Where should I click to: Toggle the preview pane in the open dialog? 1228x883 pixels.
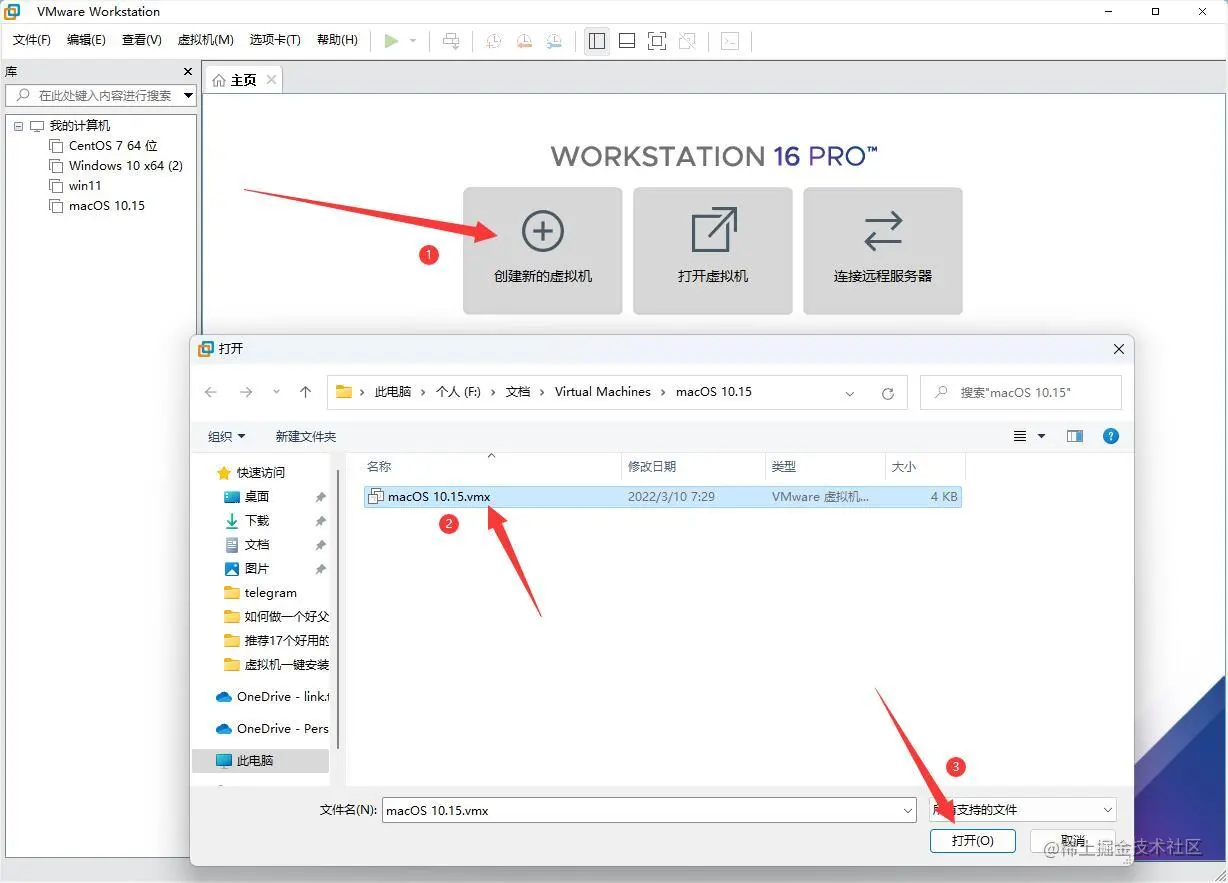(1075, 435)
